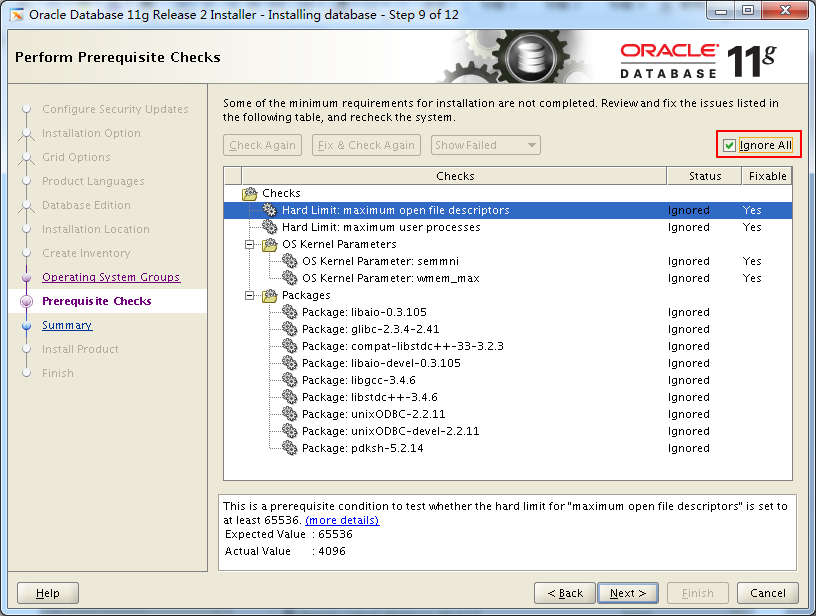Select Package: unixODBC-devel-2.2.11 row
The height and width of the screenshot is (616, 816).
(x=508, y=431)
